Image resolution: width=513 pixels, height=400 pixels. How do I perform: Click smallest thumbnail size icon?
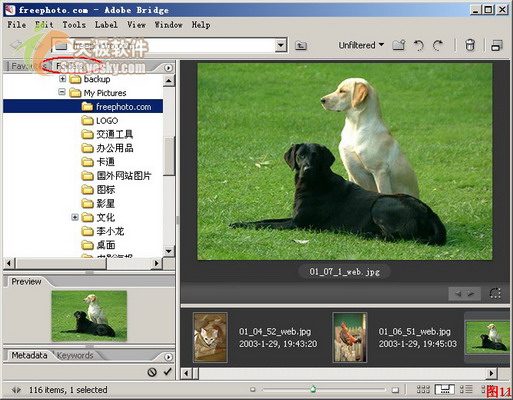[253, 389]
